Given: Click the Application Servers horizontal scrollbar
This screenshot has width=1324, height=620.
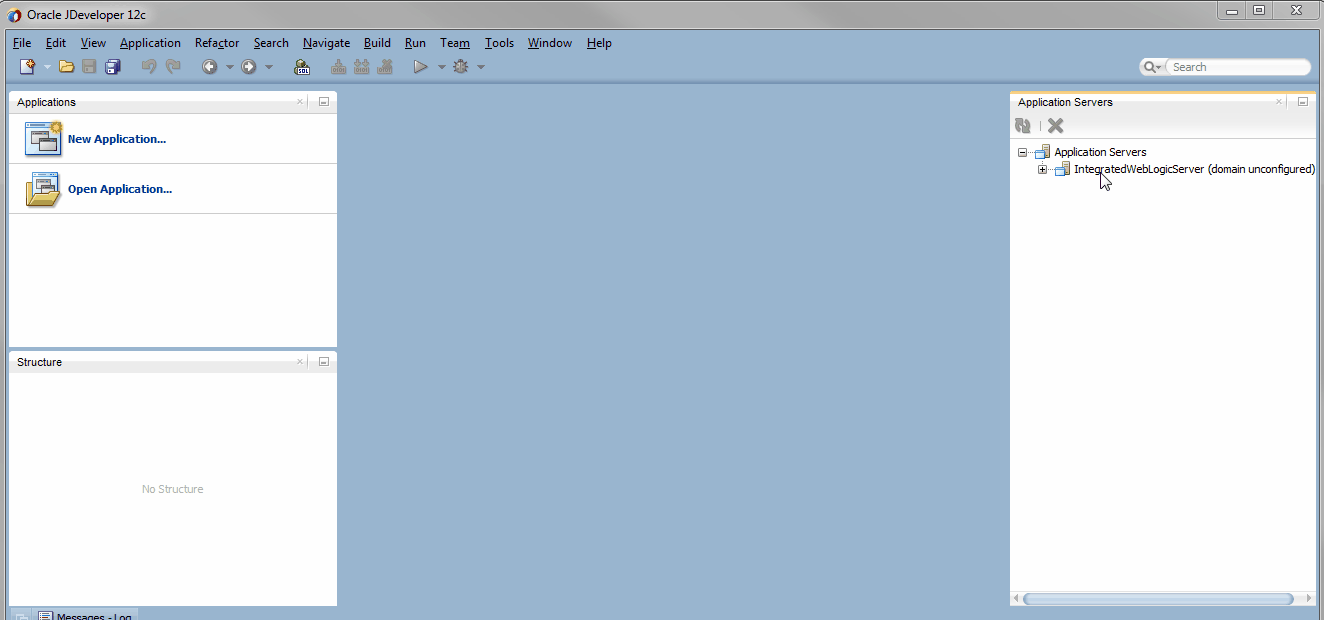Looking at the screenshot, I should coord(1157,599).
